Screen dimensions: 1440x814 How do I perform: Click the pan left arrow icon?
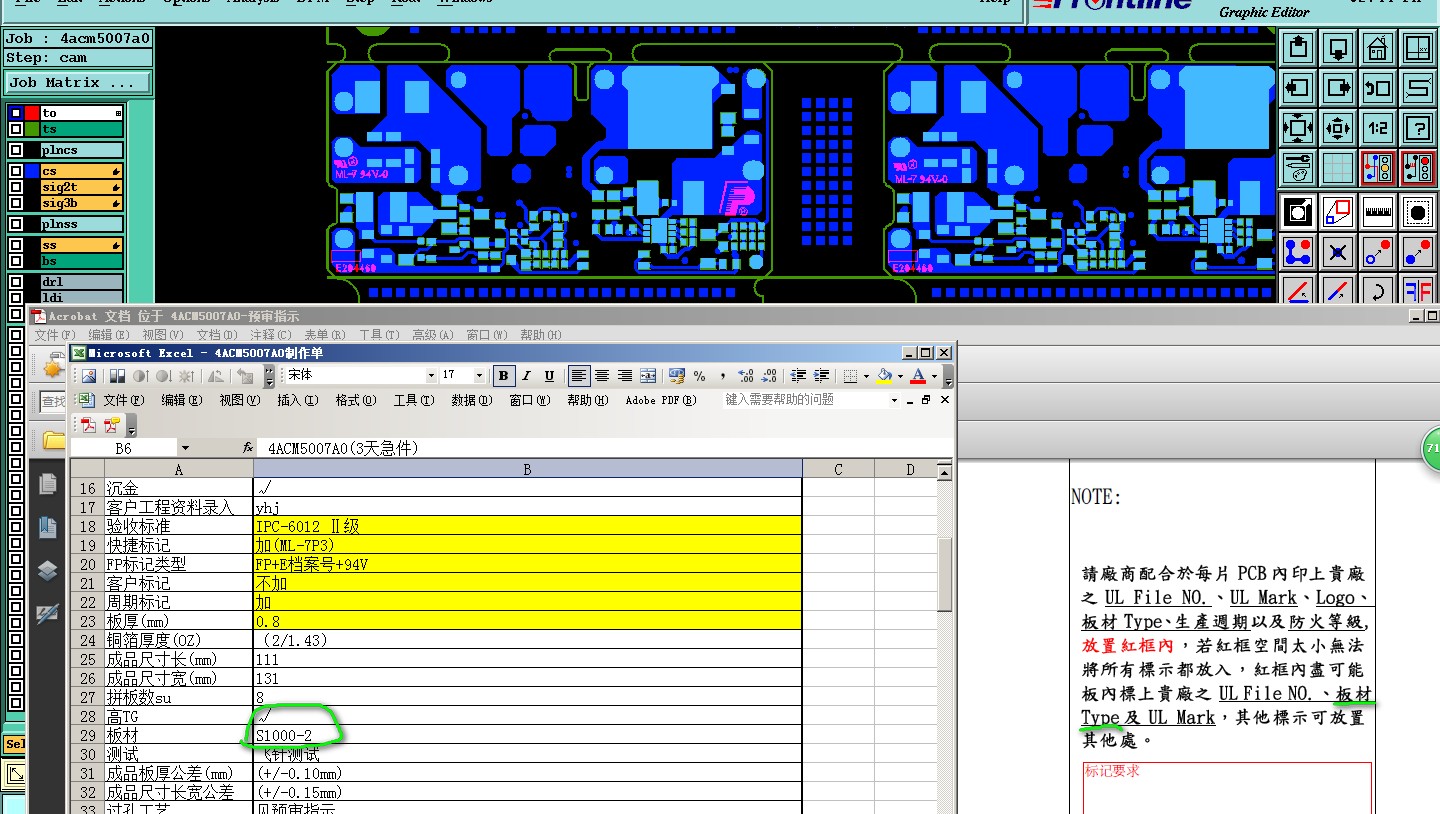click(x=1298, y=87)
